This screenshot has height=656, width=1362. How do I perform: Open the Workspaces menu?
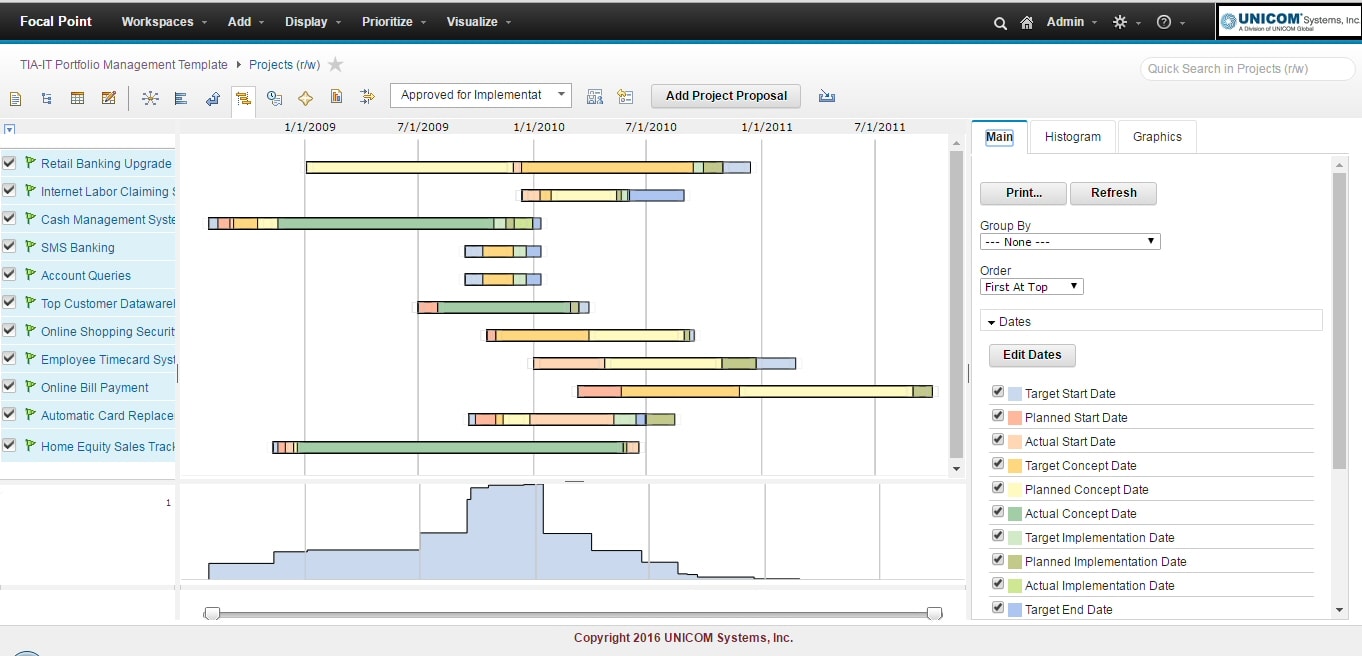164,22
